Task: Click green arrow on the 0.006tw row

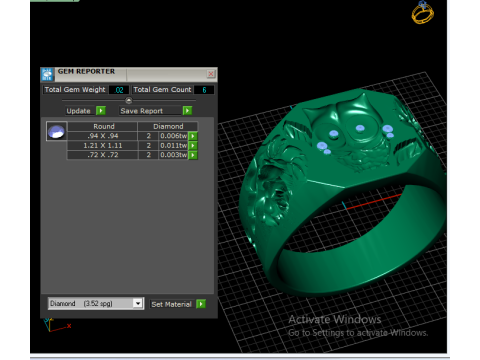Action: [x=193, y=136]
